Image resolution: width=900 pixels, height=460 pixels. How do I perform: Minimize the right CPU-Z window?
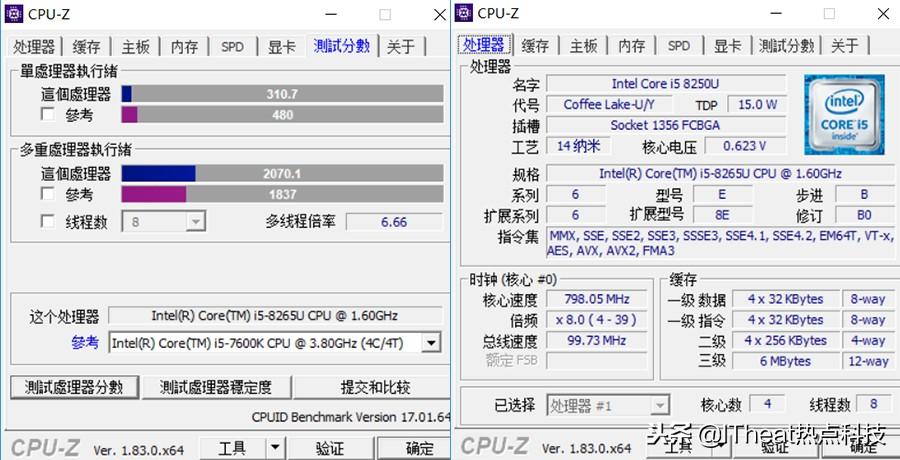coord(778,13)
